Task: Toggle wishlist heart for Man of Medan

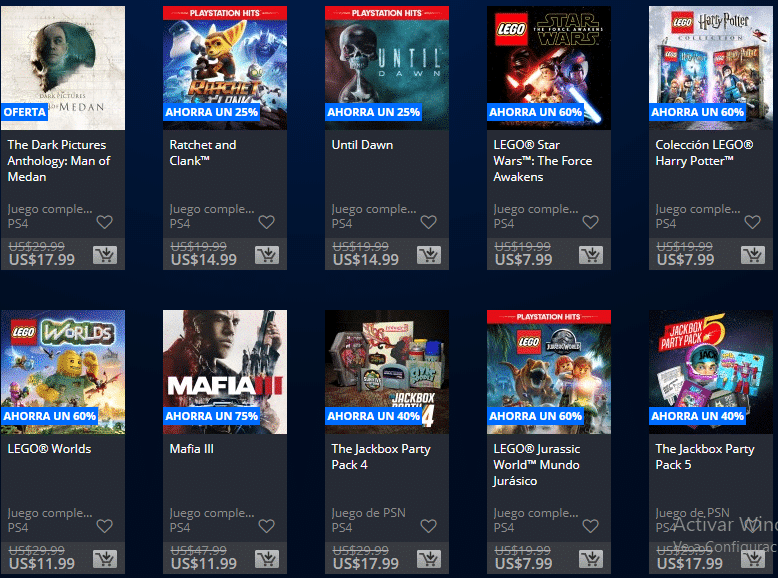Action: click(x=105, y=222)
